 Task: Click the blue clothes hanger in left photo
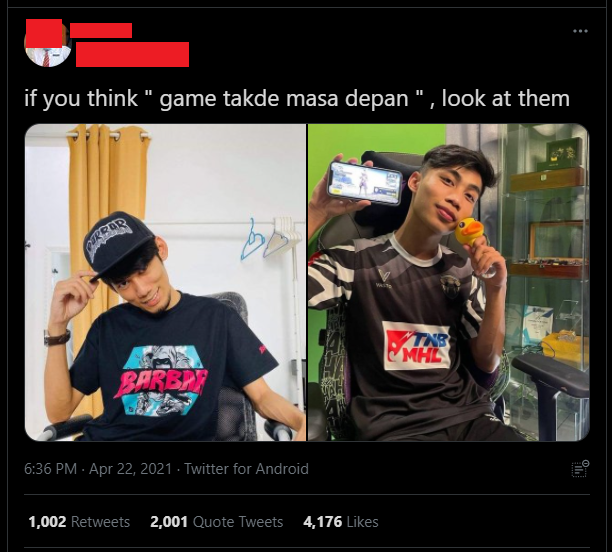pos(251,240)
